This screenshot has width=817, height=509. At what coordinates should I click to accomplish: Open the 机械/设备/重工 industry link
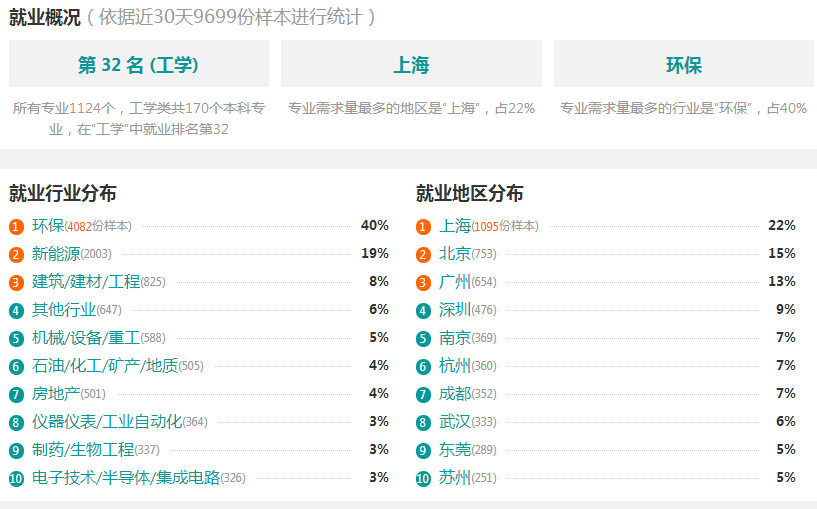click(86, 338)
